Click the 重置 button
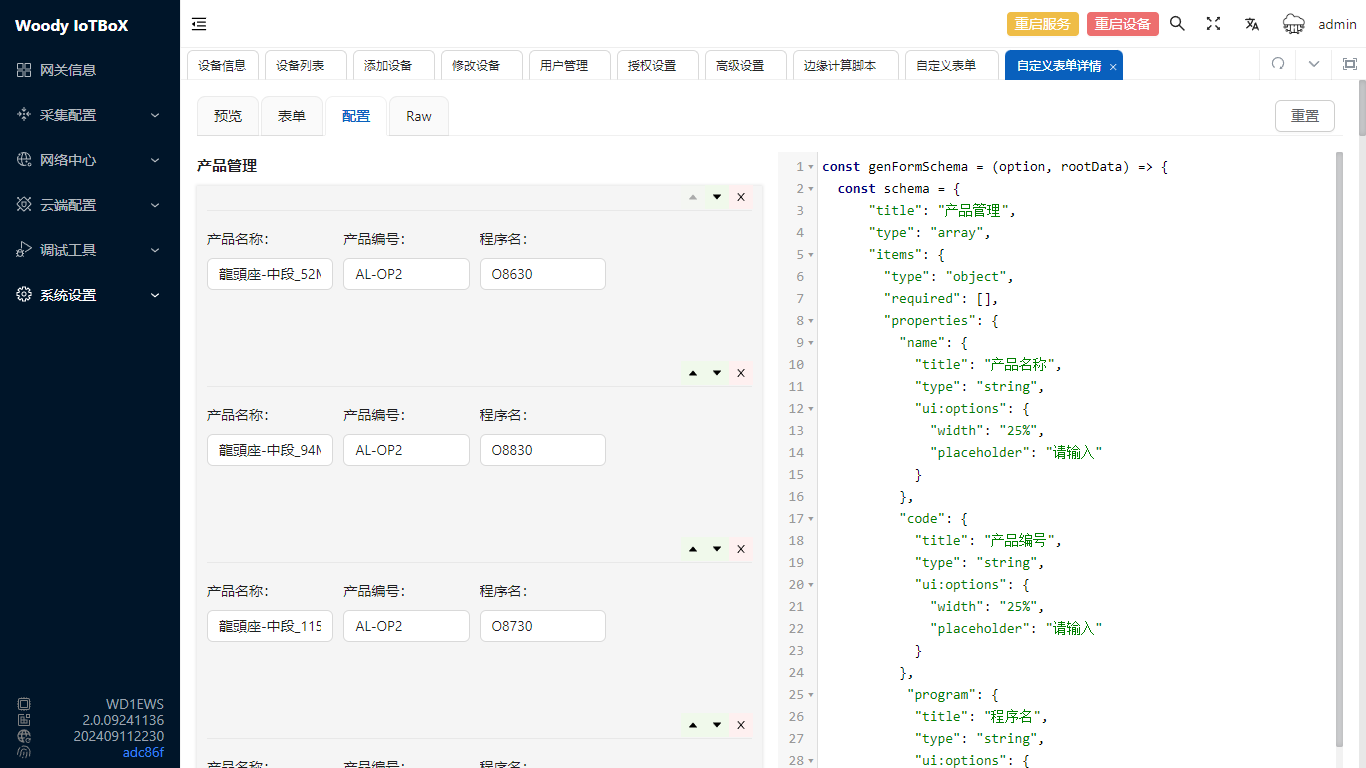This screenshot has height=768, width=1366. [x=1304, y=116]
